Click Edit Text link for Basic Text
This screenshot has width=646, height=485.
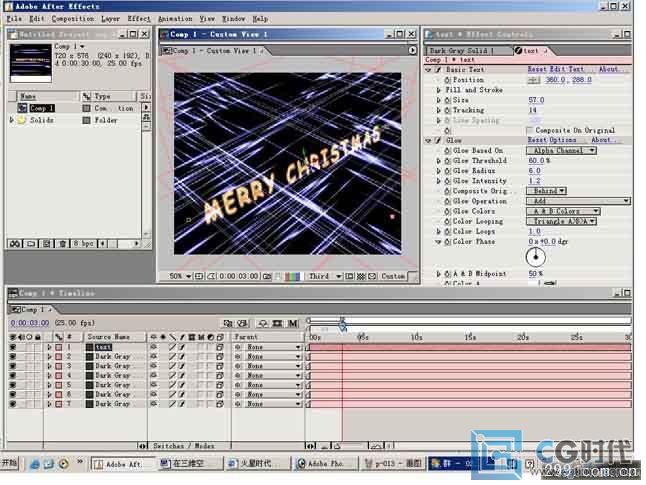pyautogui.click(x=566, y=69)
